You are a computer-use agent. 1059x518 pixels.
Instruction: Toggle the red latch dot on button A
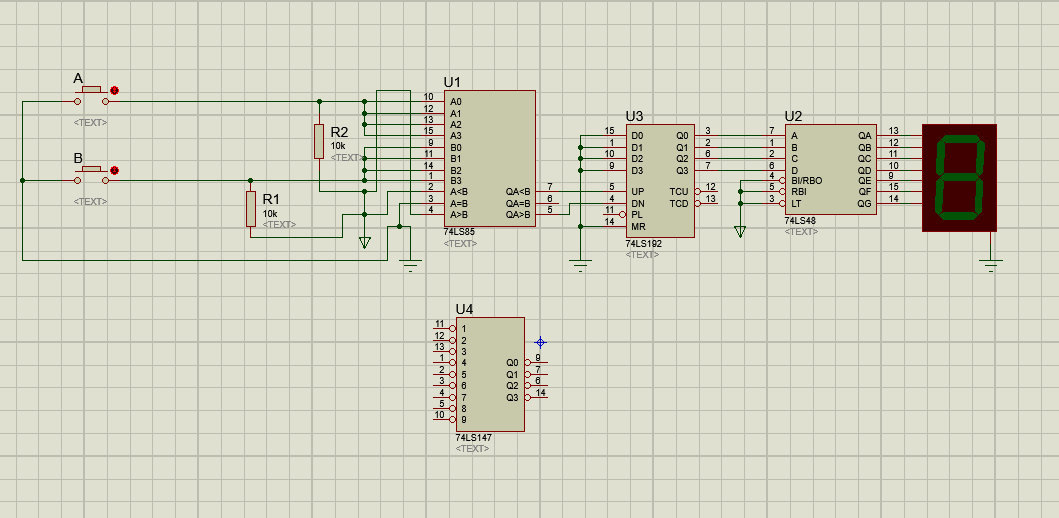click(114, 91)
